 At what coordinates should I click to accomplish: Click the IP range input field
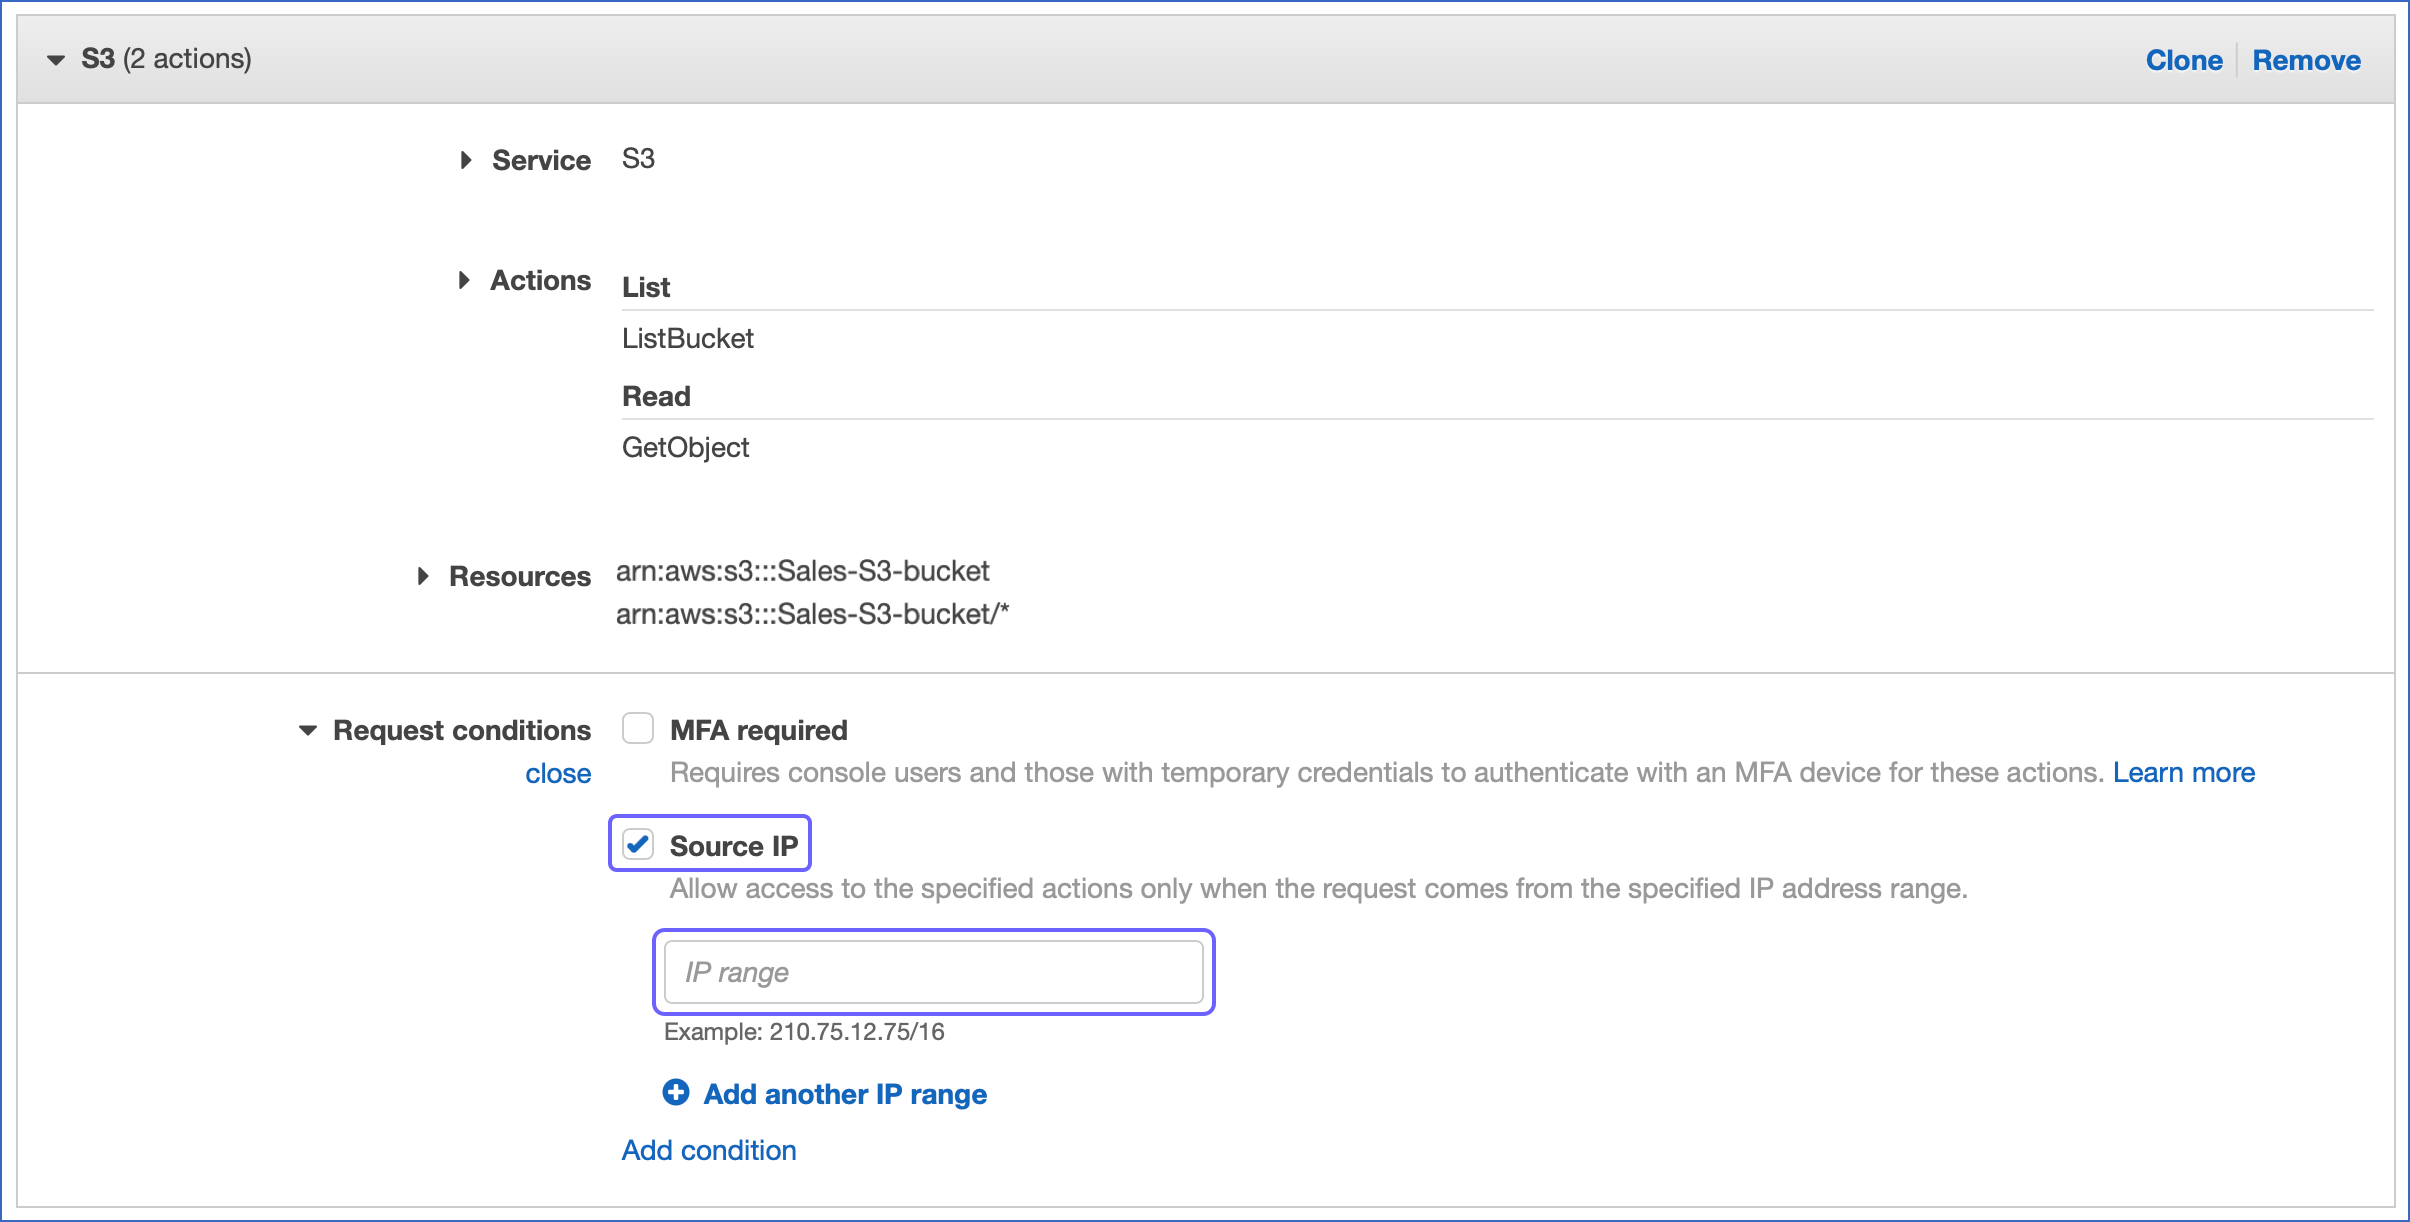[x=933, y=971]
